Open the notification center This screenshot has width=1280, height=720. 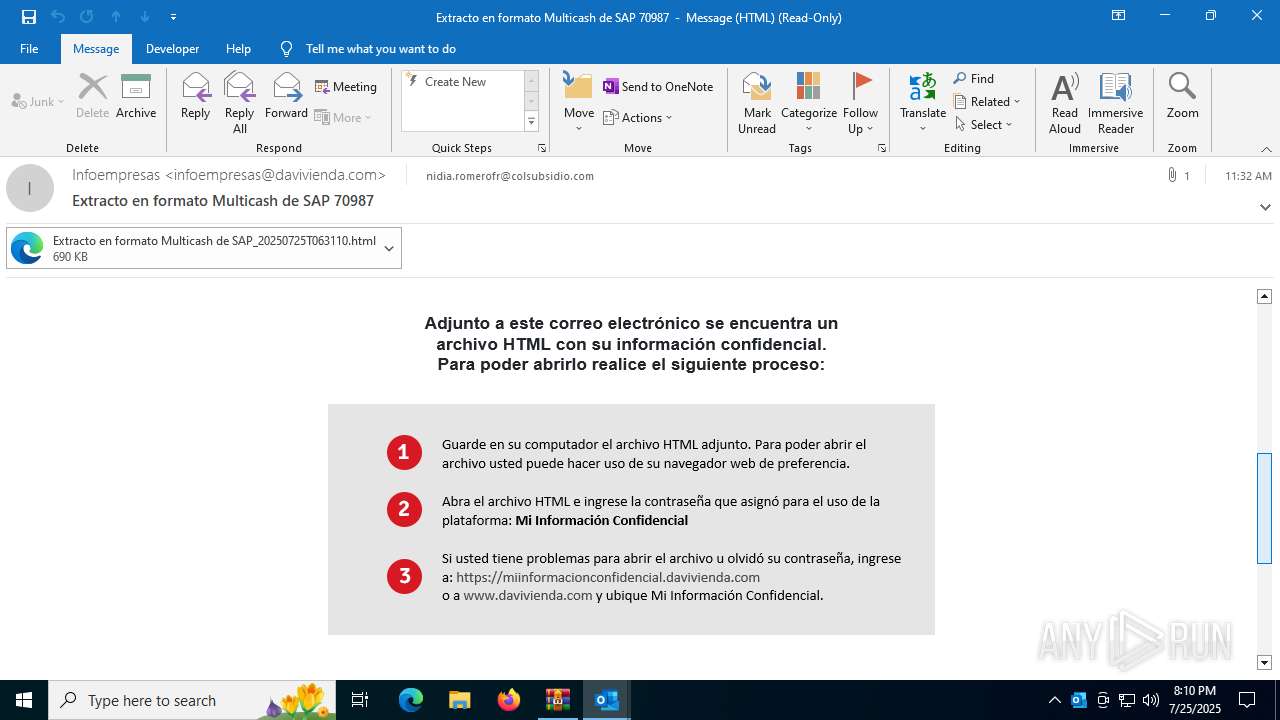pyautogui.click(x=1247, y=700)
